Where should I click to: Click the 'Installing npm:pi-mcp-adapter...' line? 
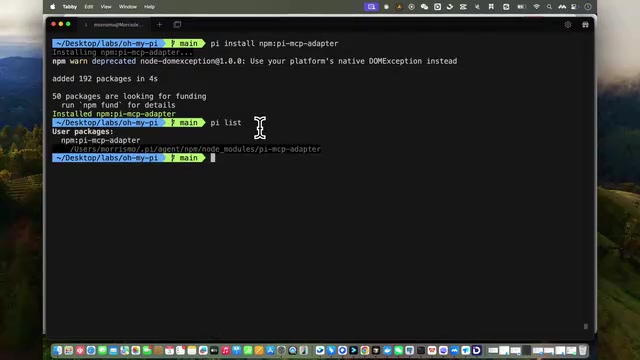click(122, 52)
